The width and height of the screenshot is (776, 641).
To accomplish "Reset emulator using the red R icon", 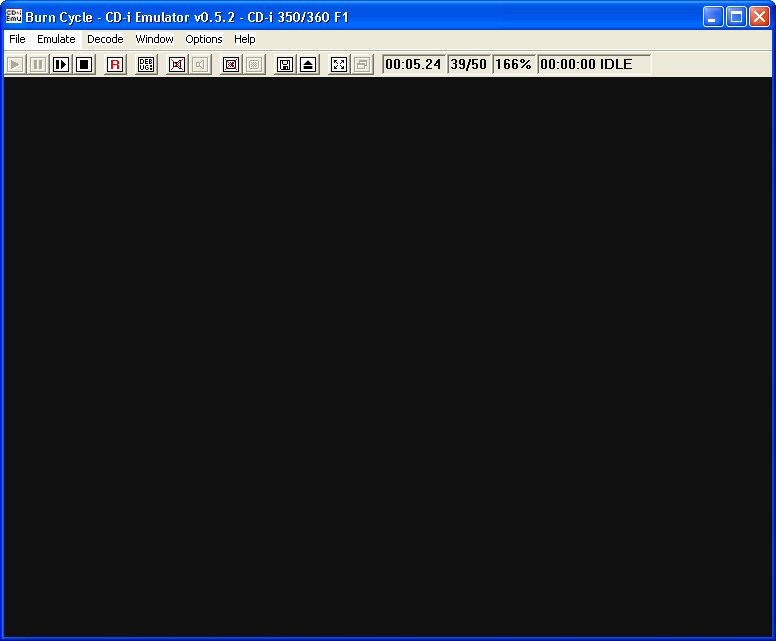I will coord(115,64).
